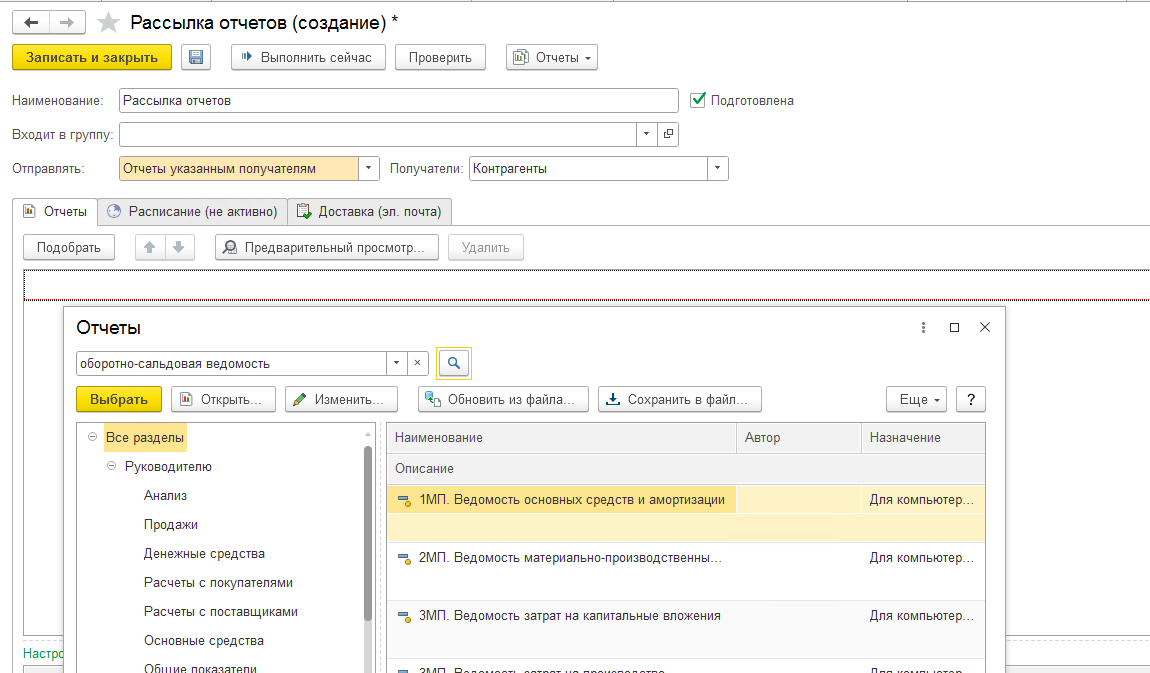Click the Проверить button
Viewport: 1150px width, 673px height.
coord(440,57)
